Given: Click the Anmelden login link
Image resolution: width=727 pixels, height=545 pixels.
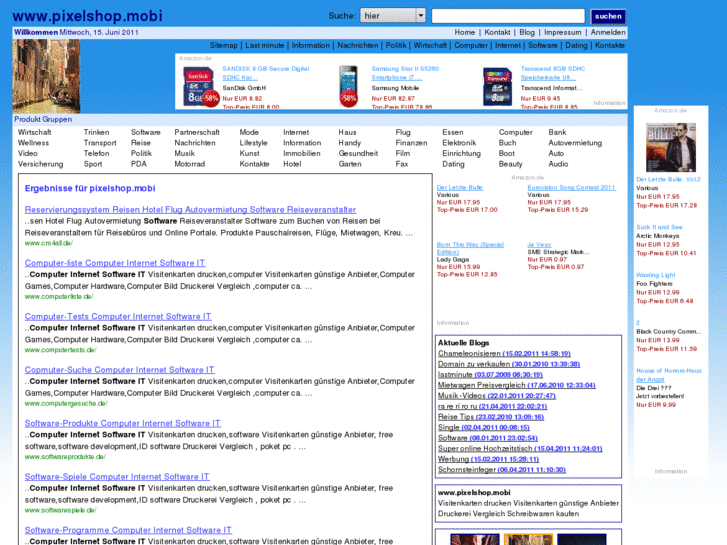Looking at the screenshot, I should (608, 32).
